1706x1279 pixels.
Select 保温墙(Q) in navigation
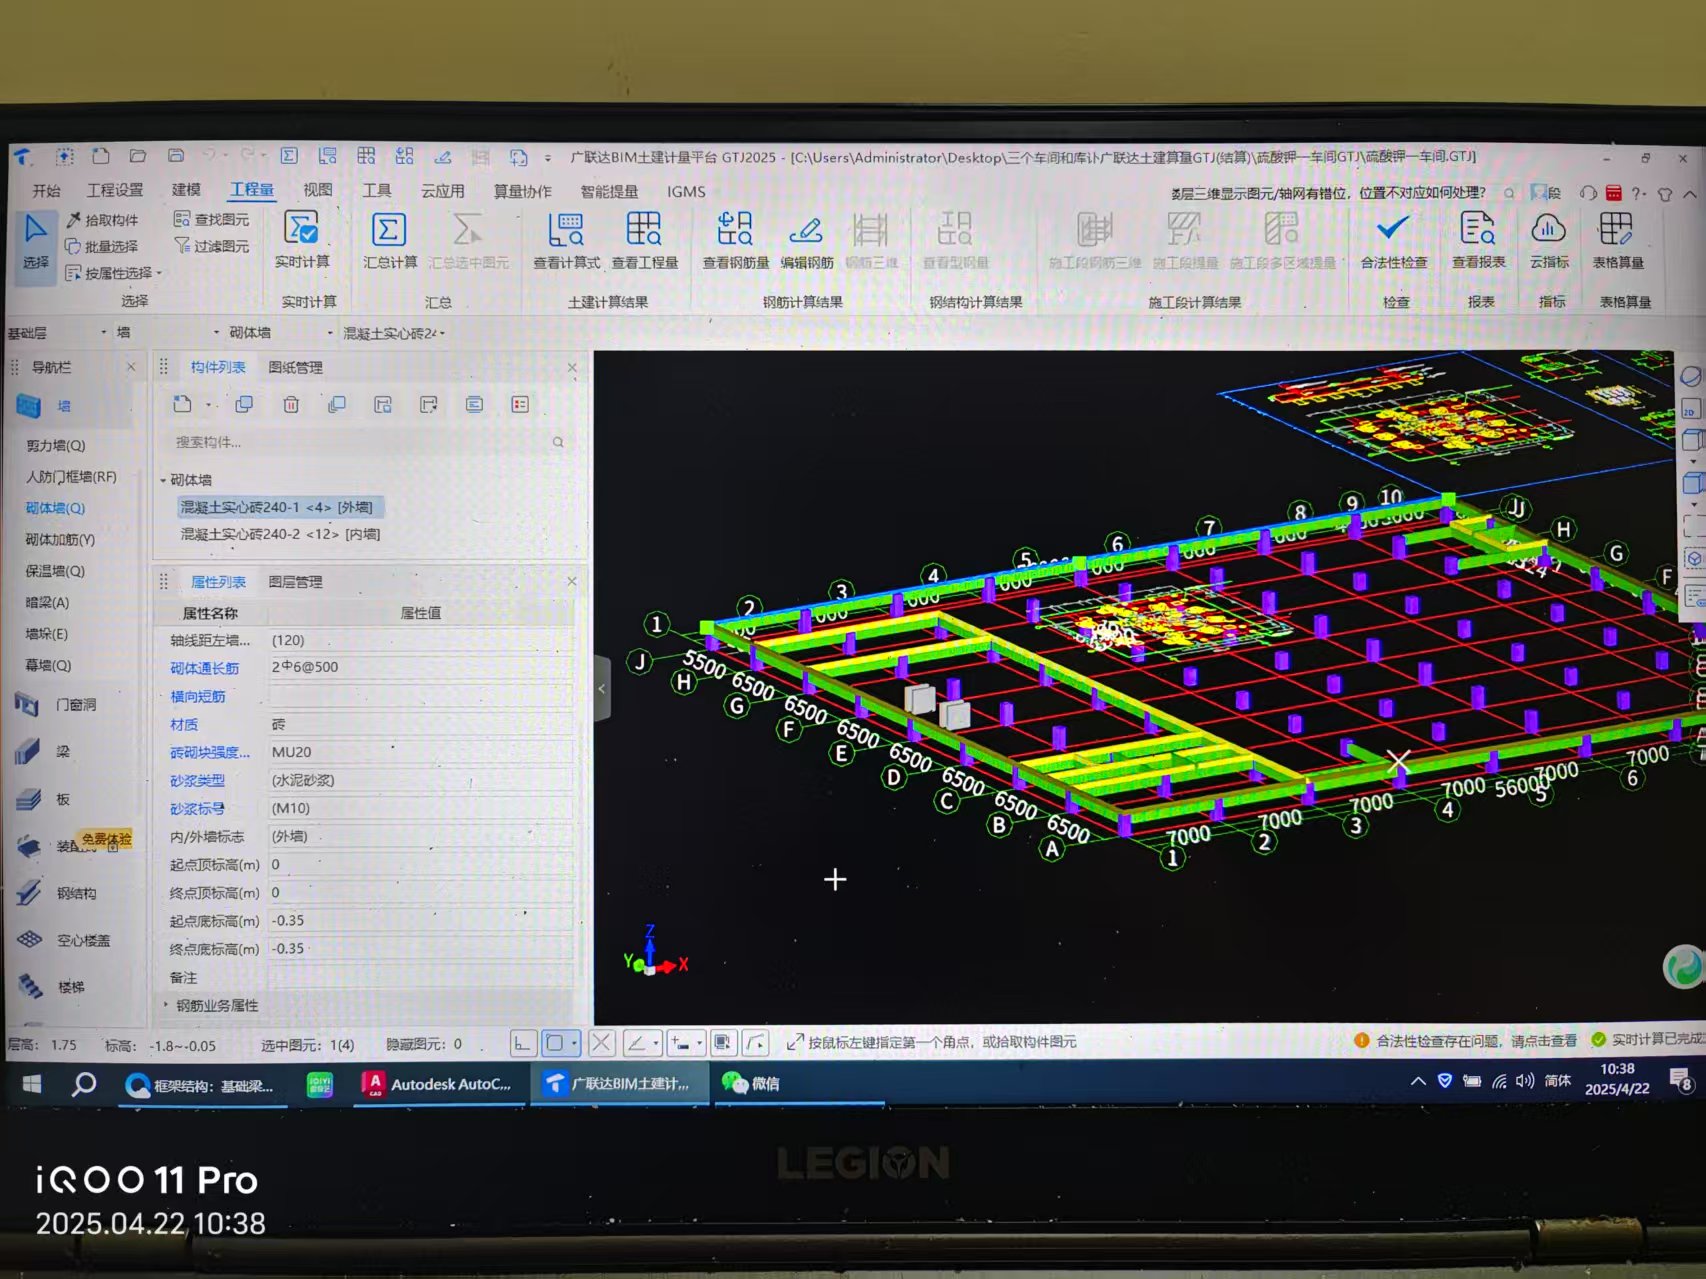tap(55, 571)
